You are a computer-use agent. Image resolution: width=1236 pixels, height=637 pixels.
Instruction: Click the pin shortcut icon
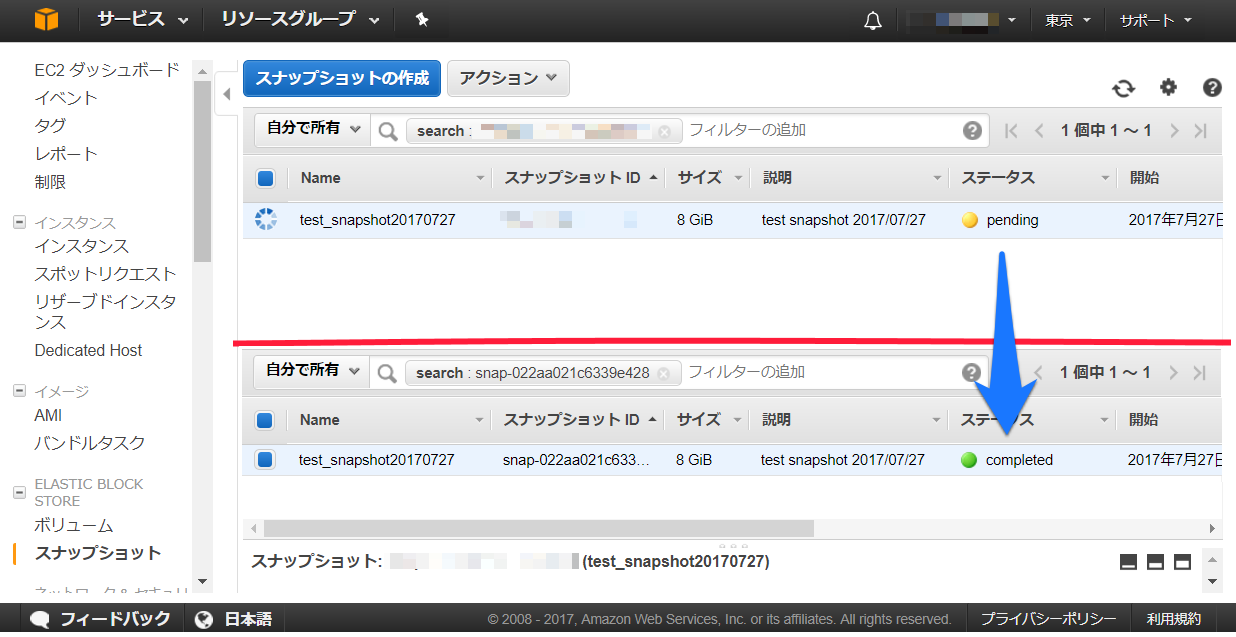tap(422, 19)
